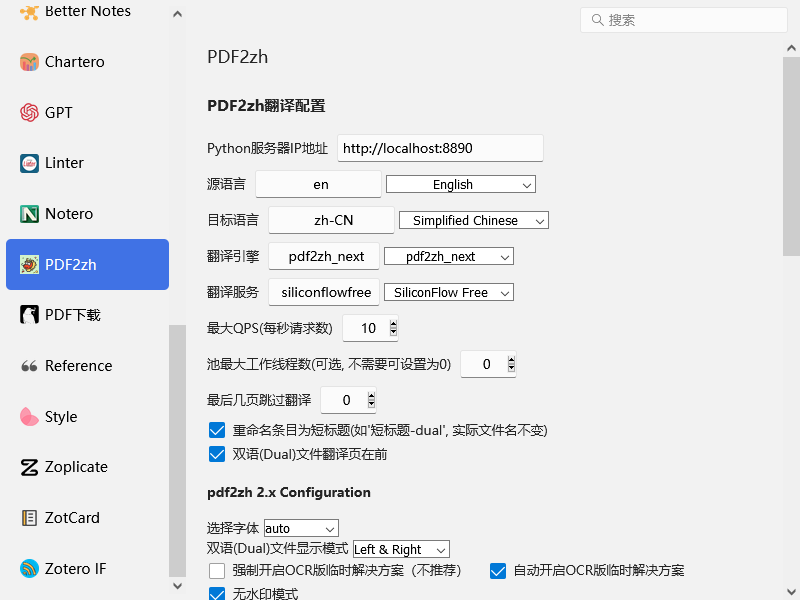Decrease the skip last pages value

point(371,404)
